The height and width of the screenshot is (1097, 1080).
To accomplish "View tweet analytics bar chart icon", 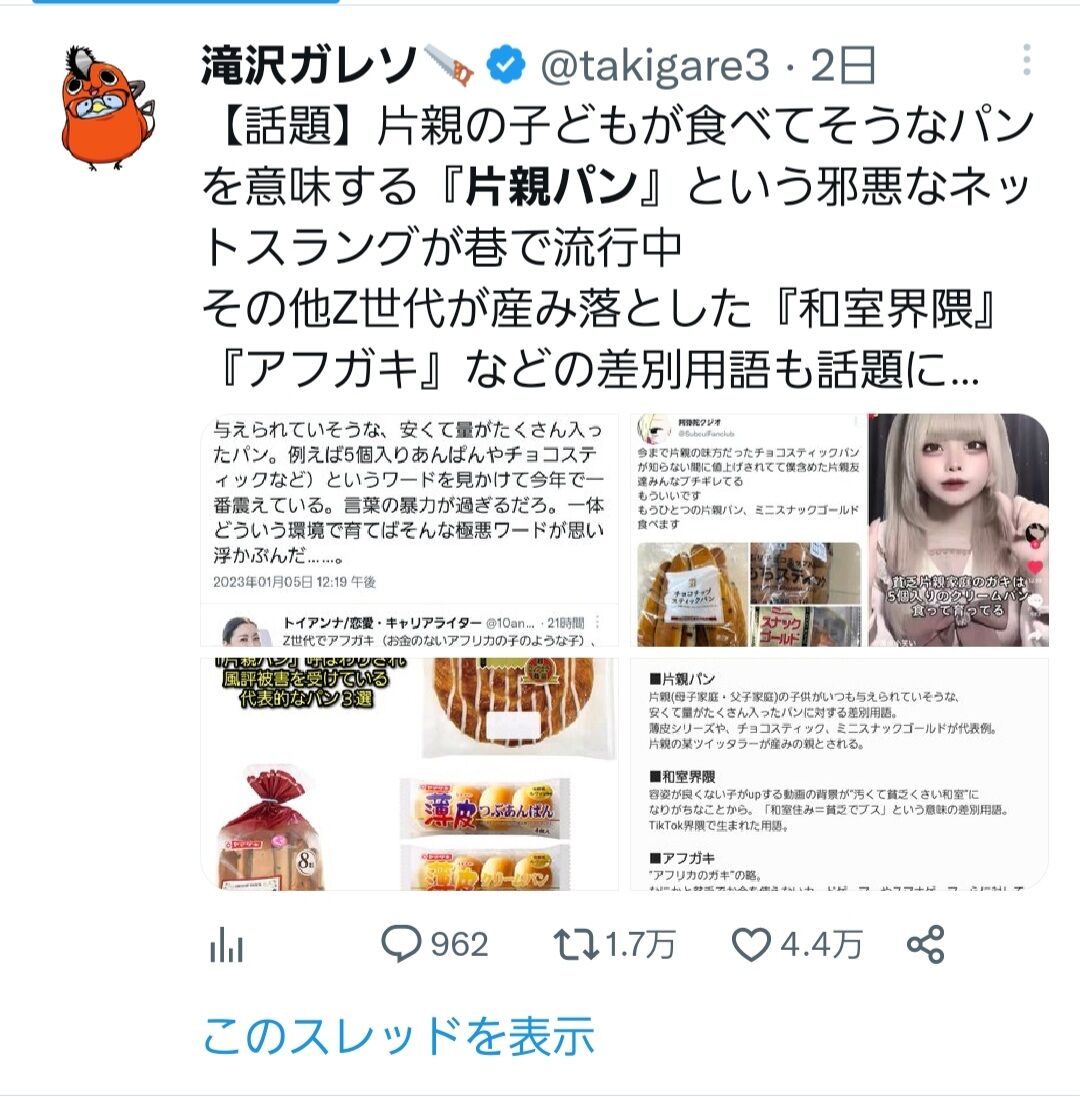I will (x=226, y=944).
